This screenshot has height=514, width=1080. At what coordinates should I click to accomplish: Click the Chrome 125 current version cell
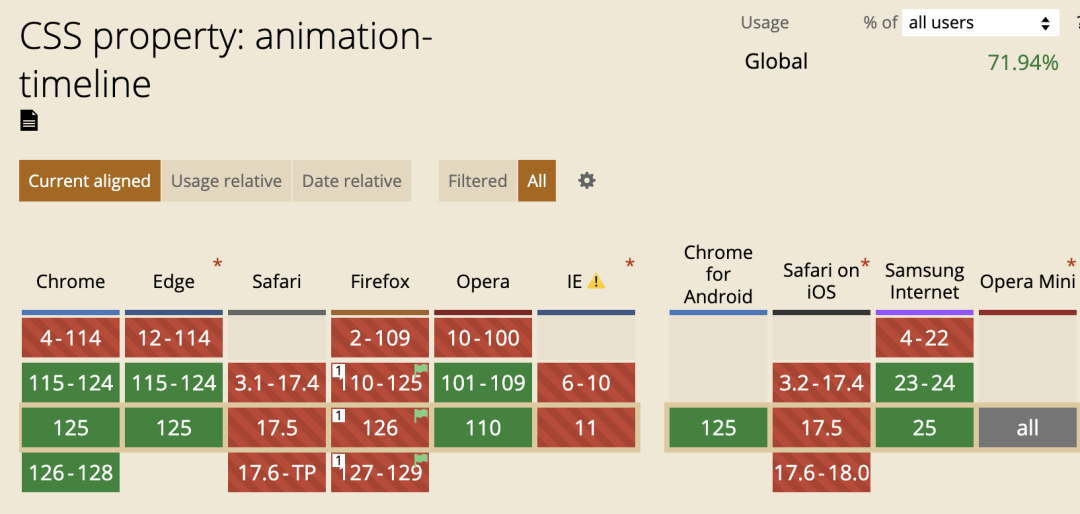(71, 428)
